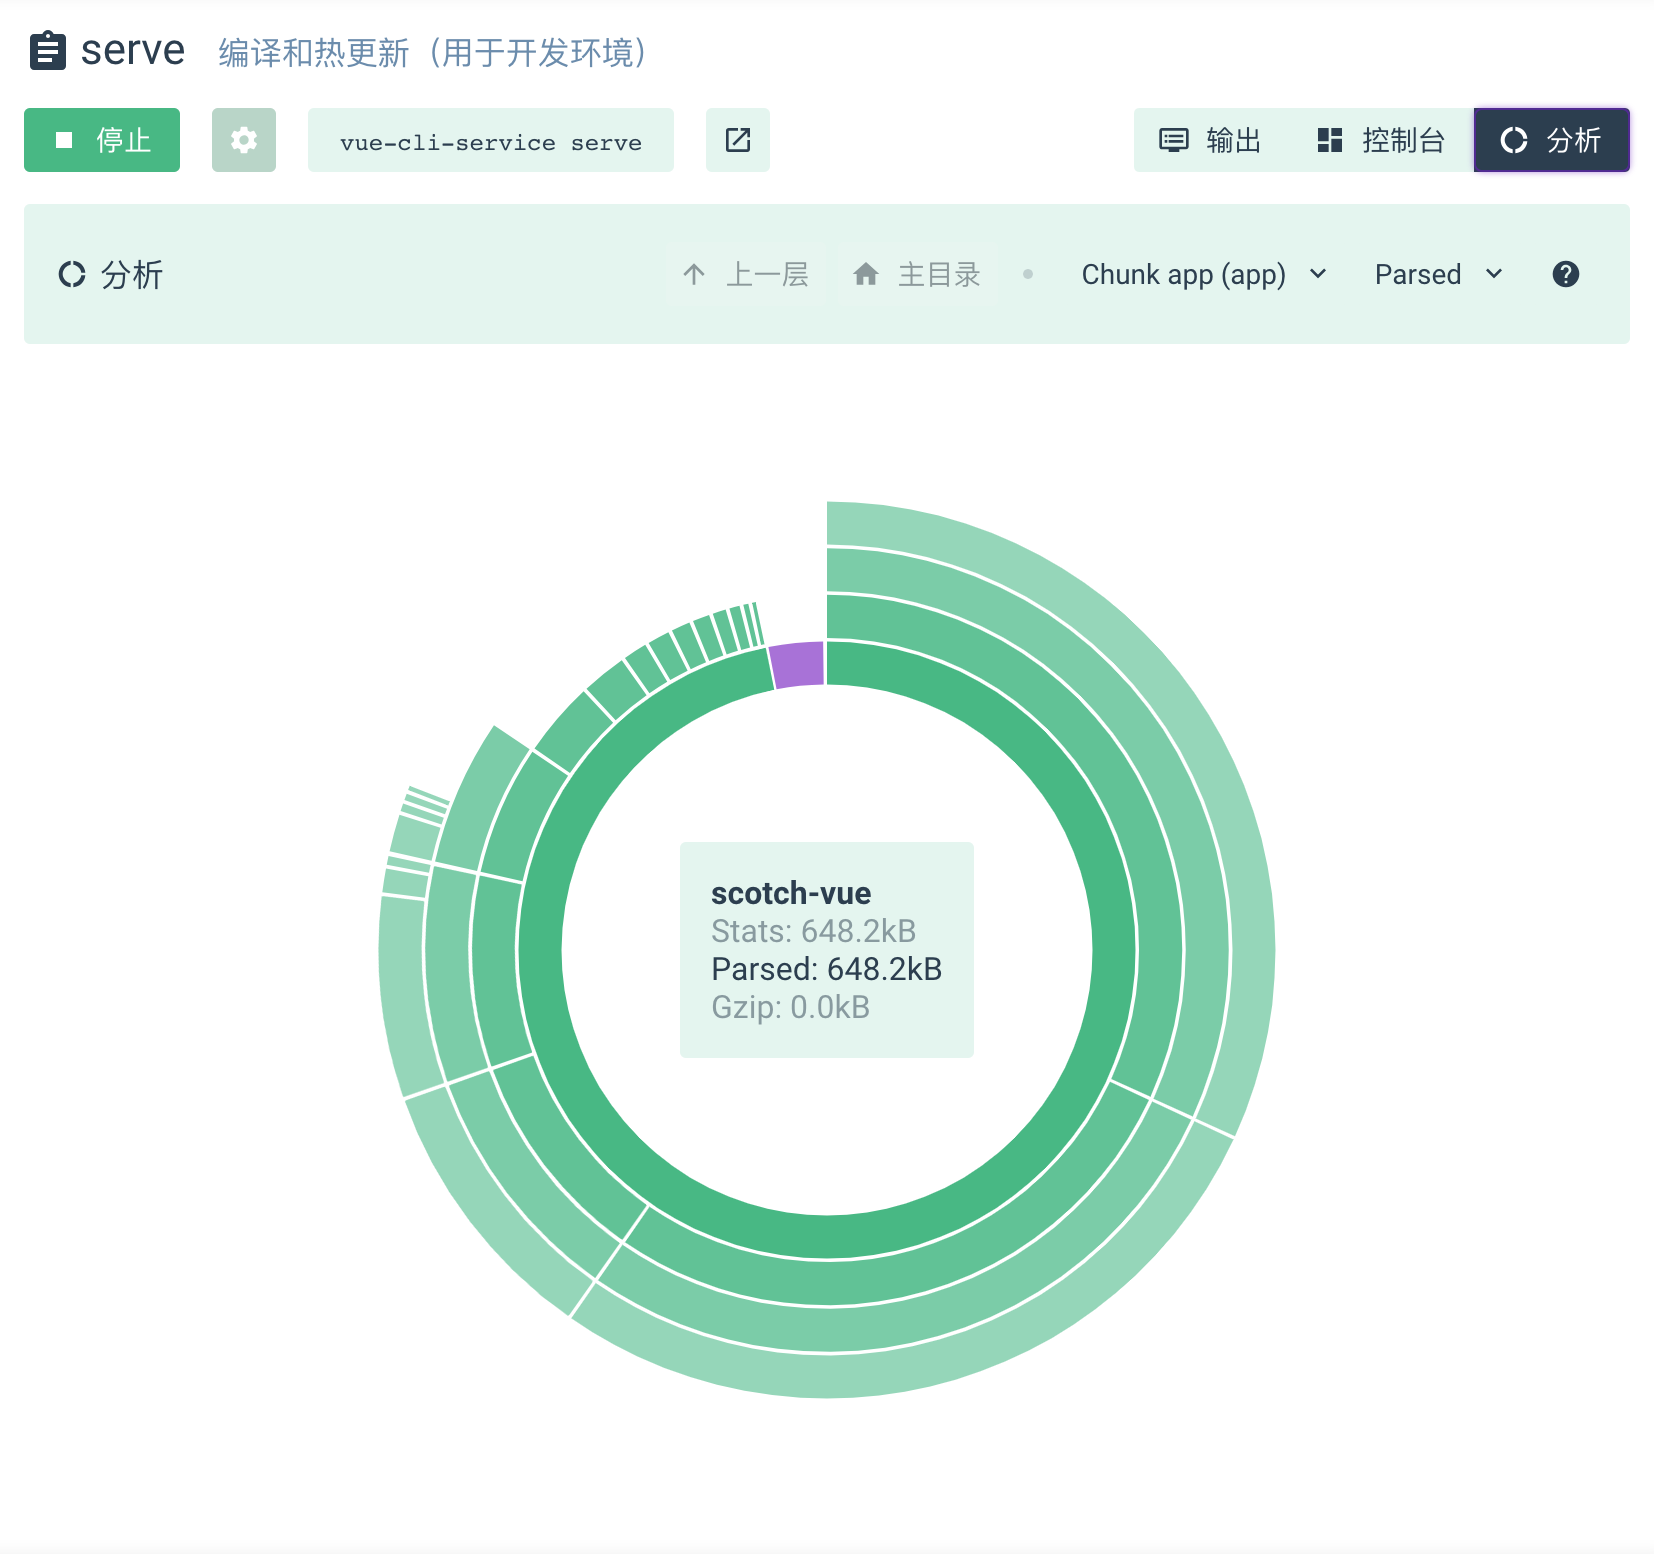This screenshot has width=1654, height=1554.
Task: Click the serve task clipboard icon
Action: coord(48,51)
